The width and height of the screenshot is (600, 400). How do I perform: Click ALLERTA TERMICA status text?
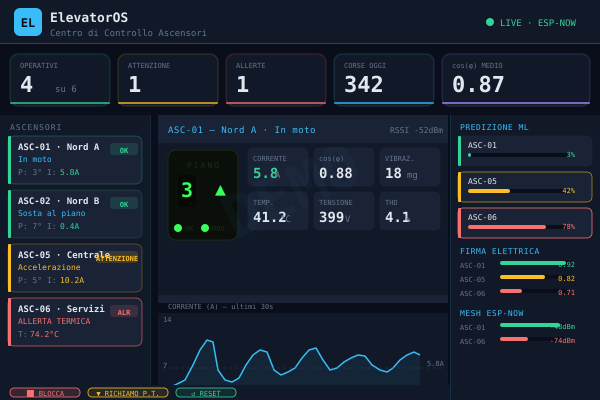point(54,321)
